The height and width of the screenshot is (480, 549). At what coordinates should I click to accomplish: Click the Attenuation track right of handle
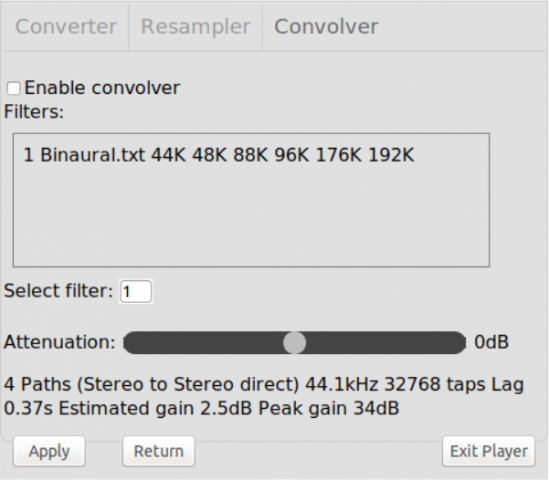[x=386, y=343]
